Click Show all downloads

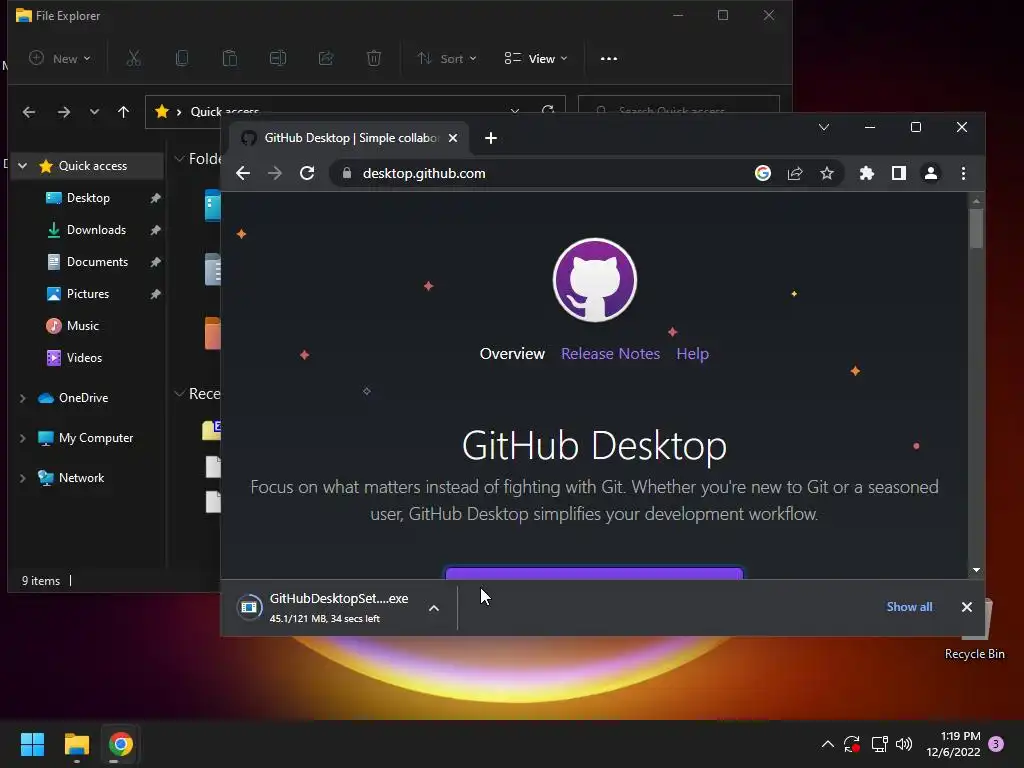coord(909,607)
